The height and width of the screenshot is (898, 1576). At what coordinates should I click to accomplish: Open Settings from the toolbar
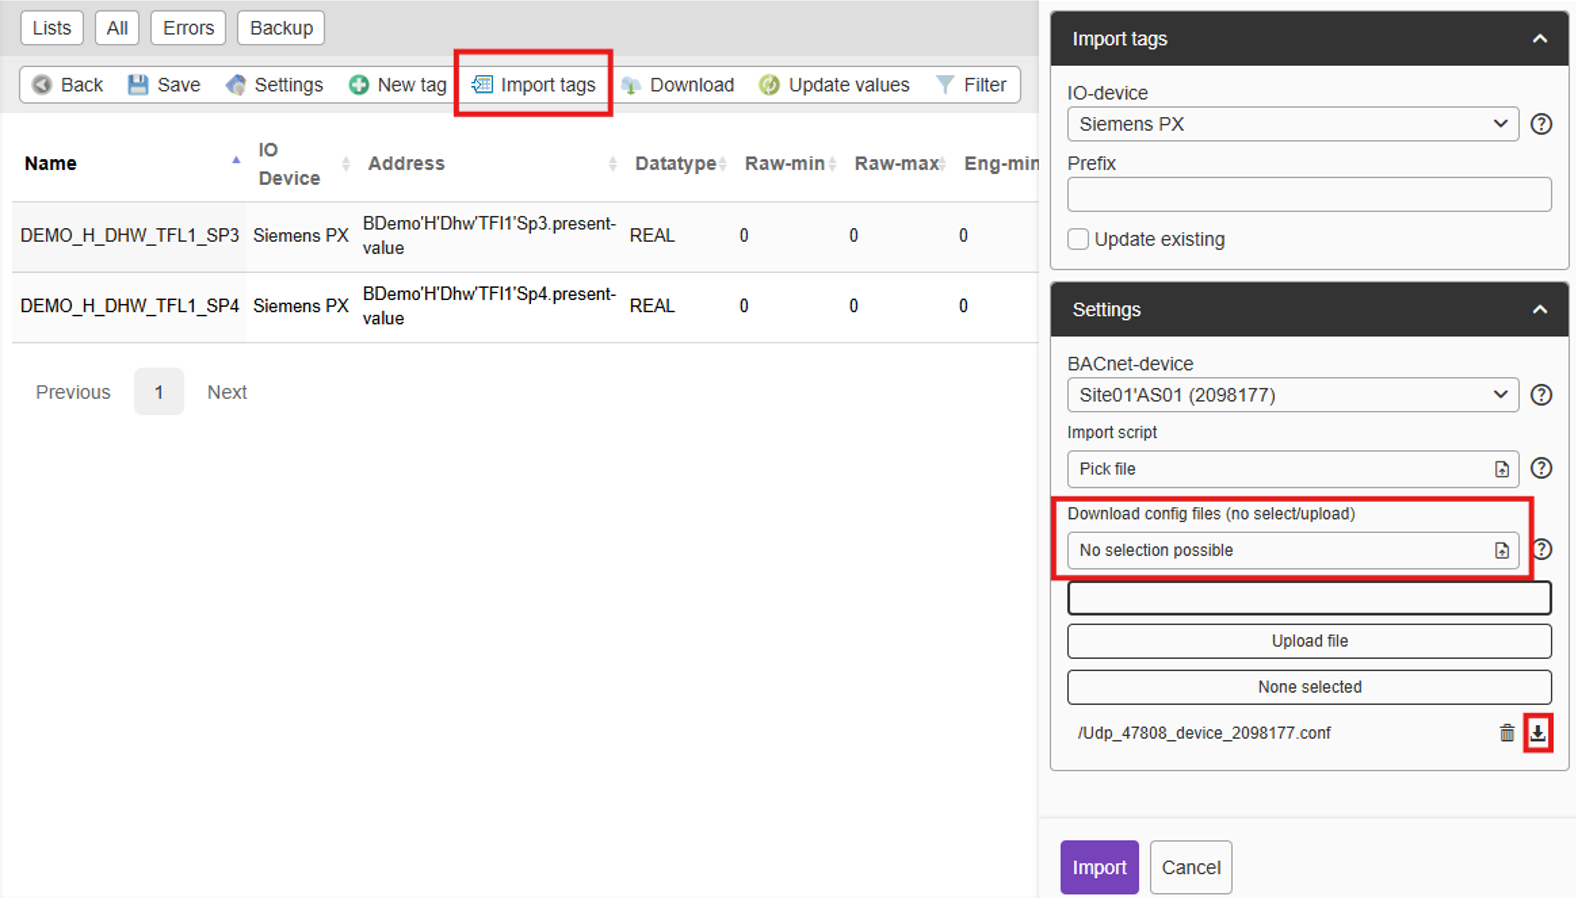point(274,85)
